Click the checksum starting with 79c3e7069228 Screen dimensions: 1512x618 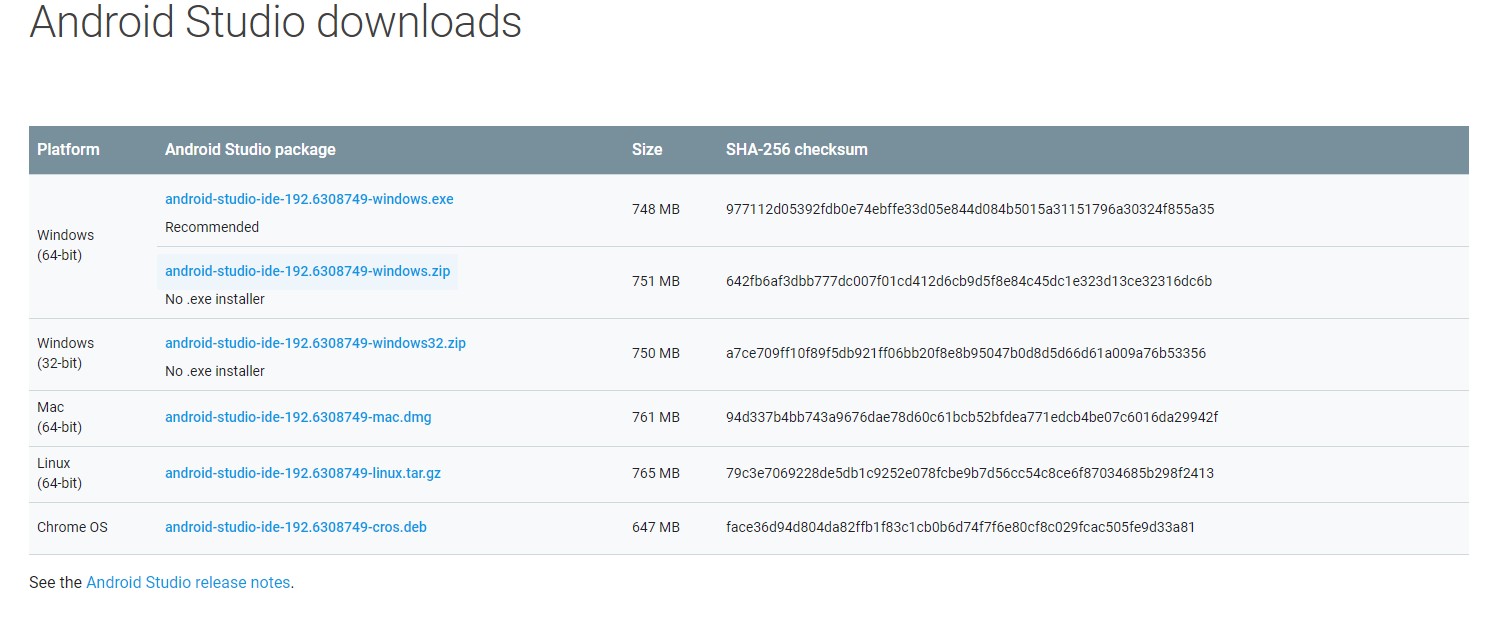[970, 473]
